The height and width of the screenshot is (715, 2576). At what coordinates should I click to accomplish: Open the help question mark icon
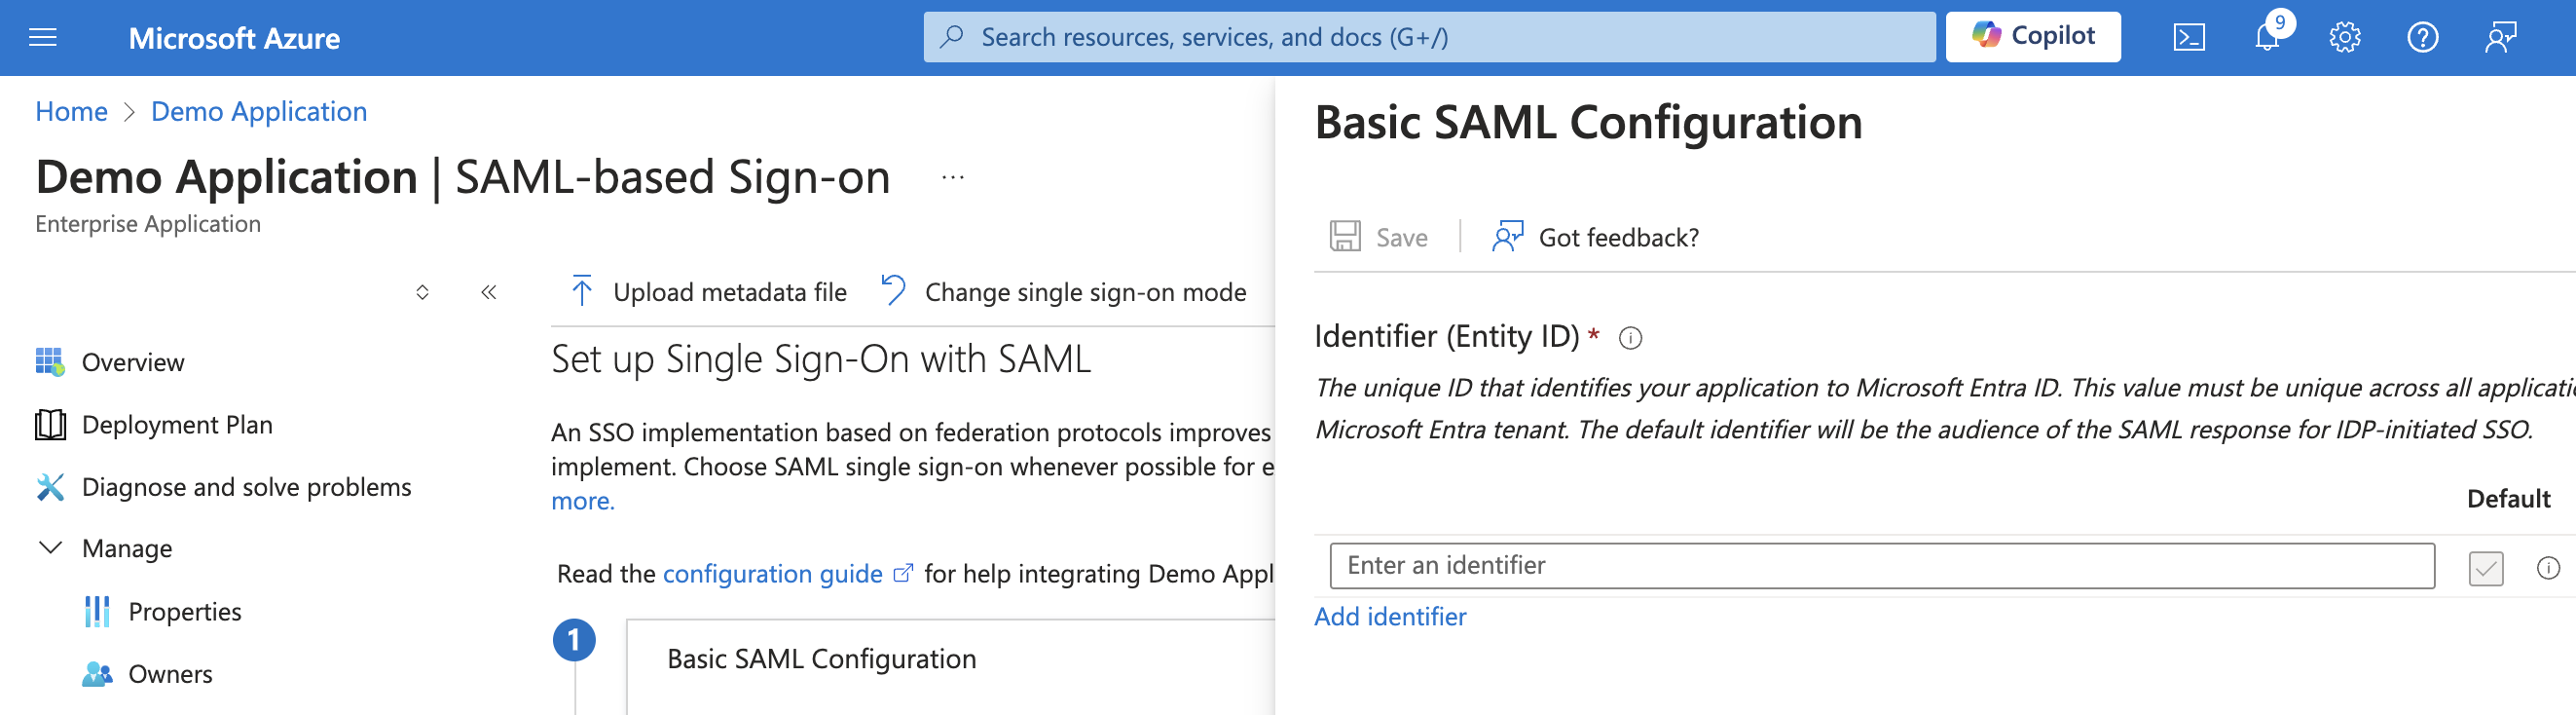click(2423, 38)
